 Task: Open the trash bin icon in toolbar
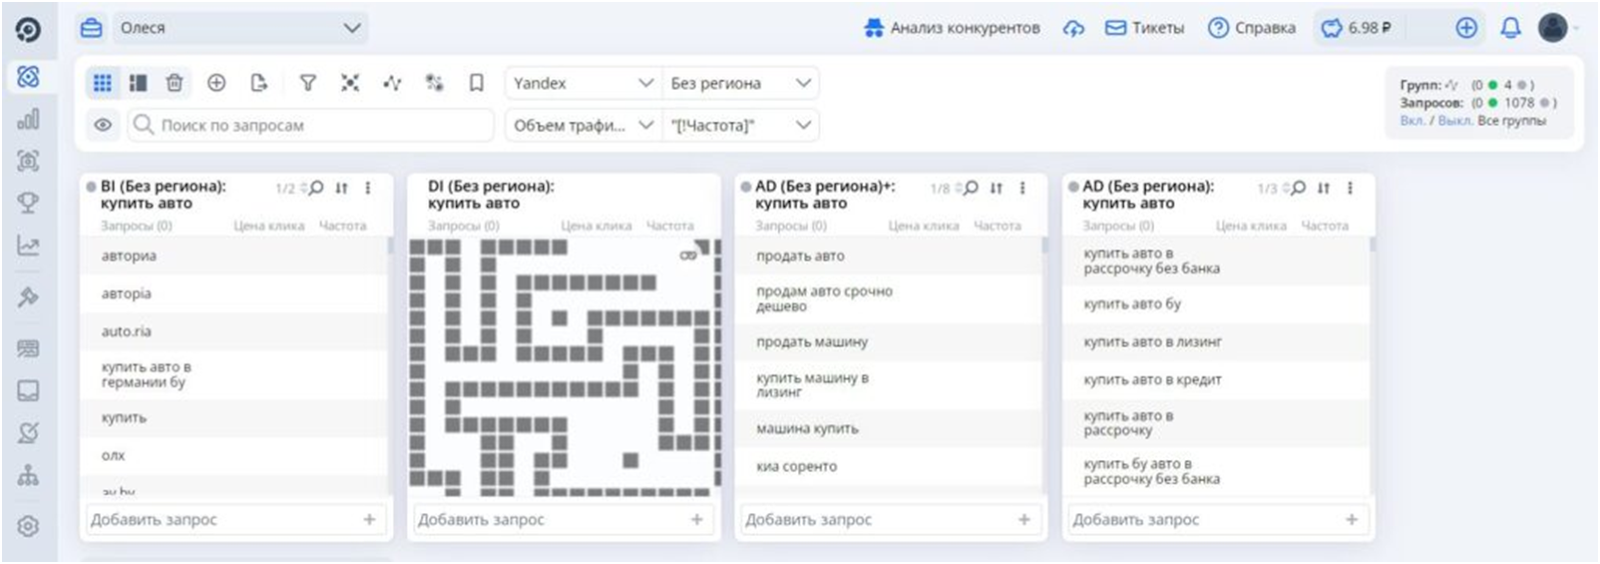point(174,83)
